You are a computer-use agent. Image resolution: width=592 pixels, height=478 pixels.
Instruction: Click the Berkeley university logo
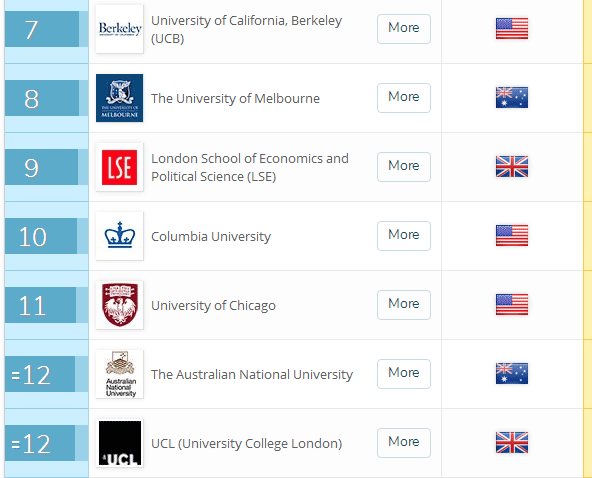119,29
